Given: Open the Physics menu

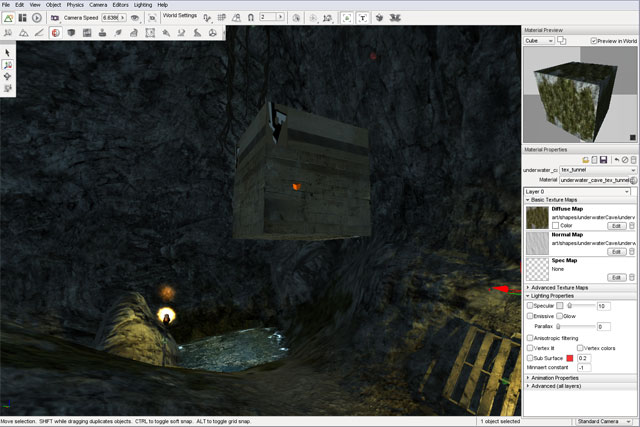Looking at the screenshot, I should pyautogui.click(x=74, y=5).
